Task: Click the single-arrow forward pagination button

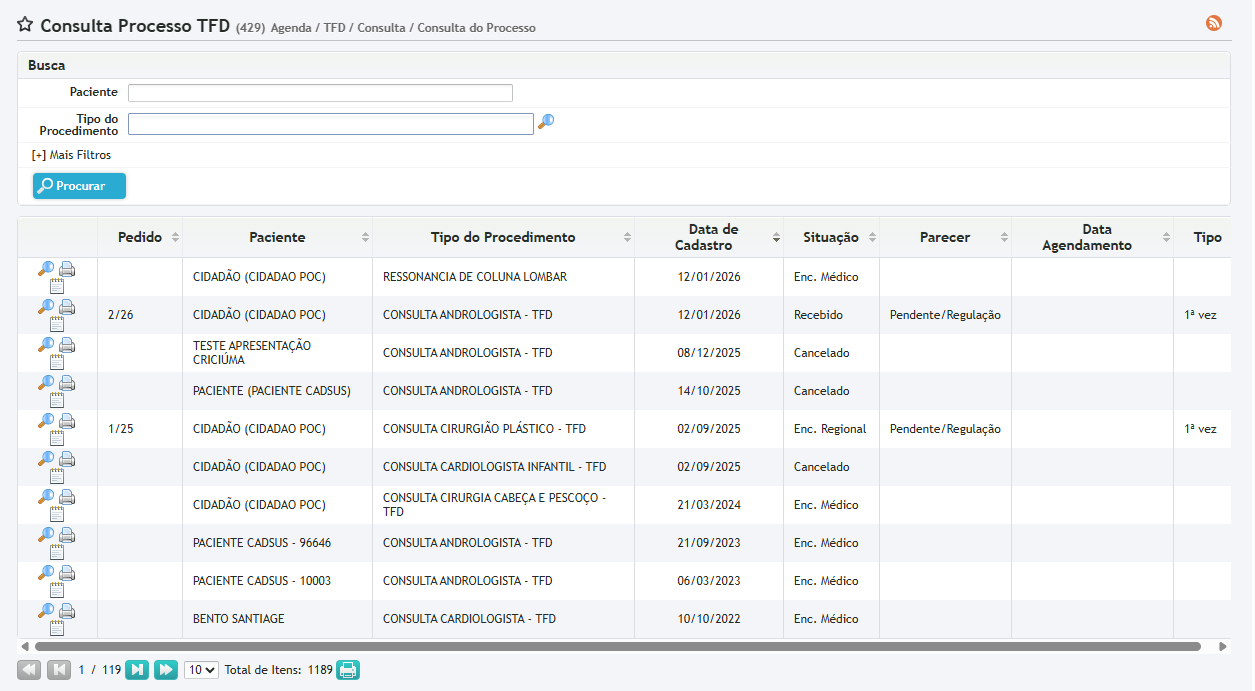Action: coord(137,670)
